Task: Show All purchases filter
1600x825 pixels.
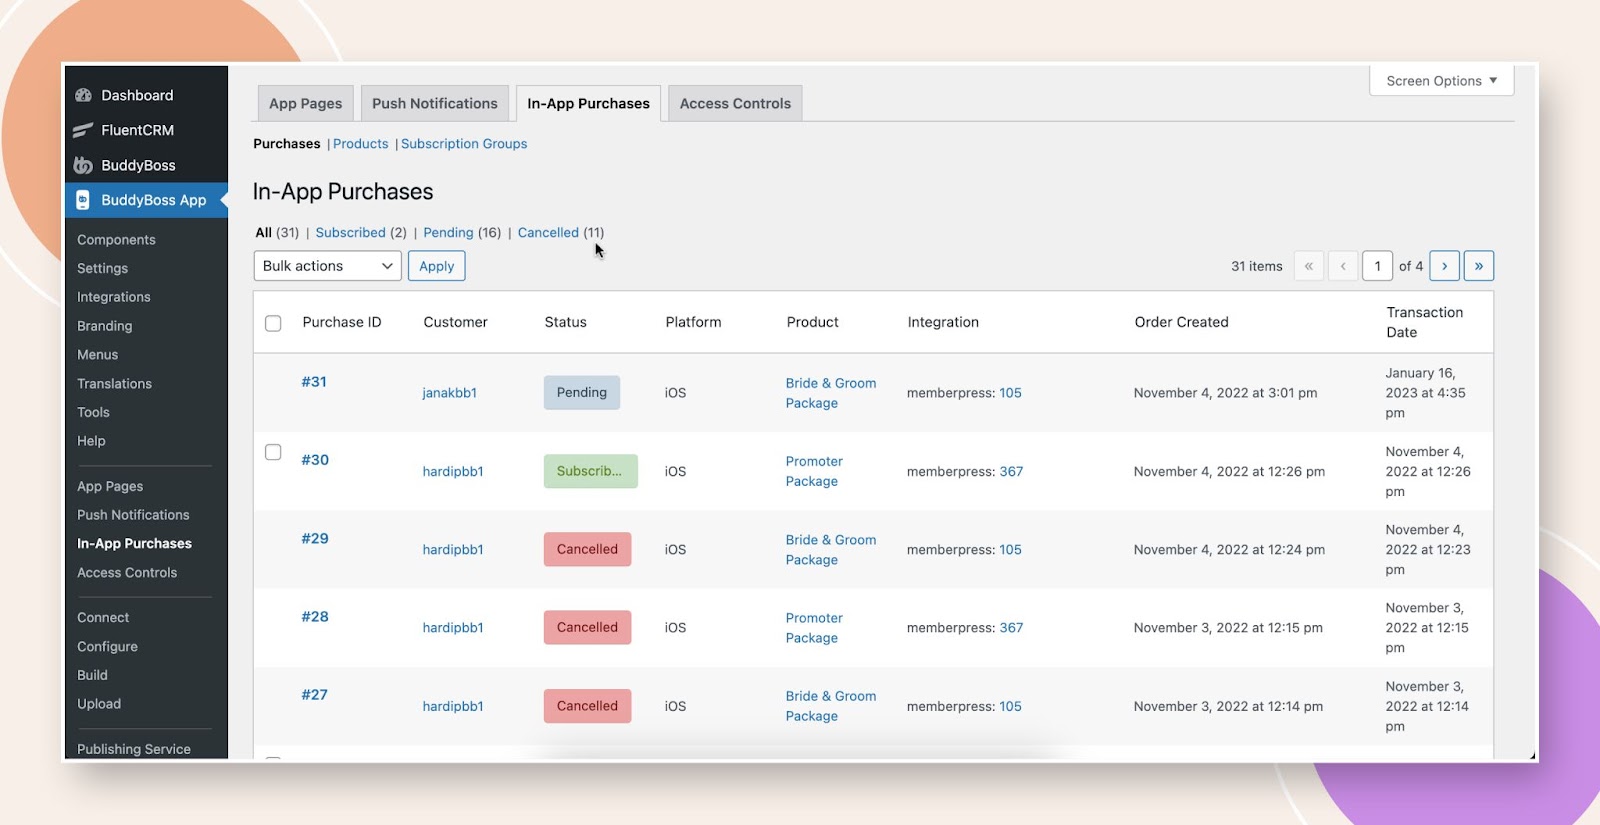Action: 264,232
